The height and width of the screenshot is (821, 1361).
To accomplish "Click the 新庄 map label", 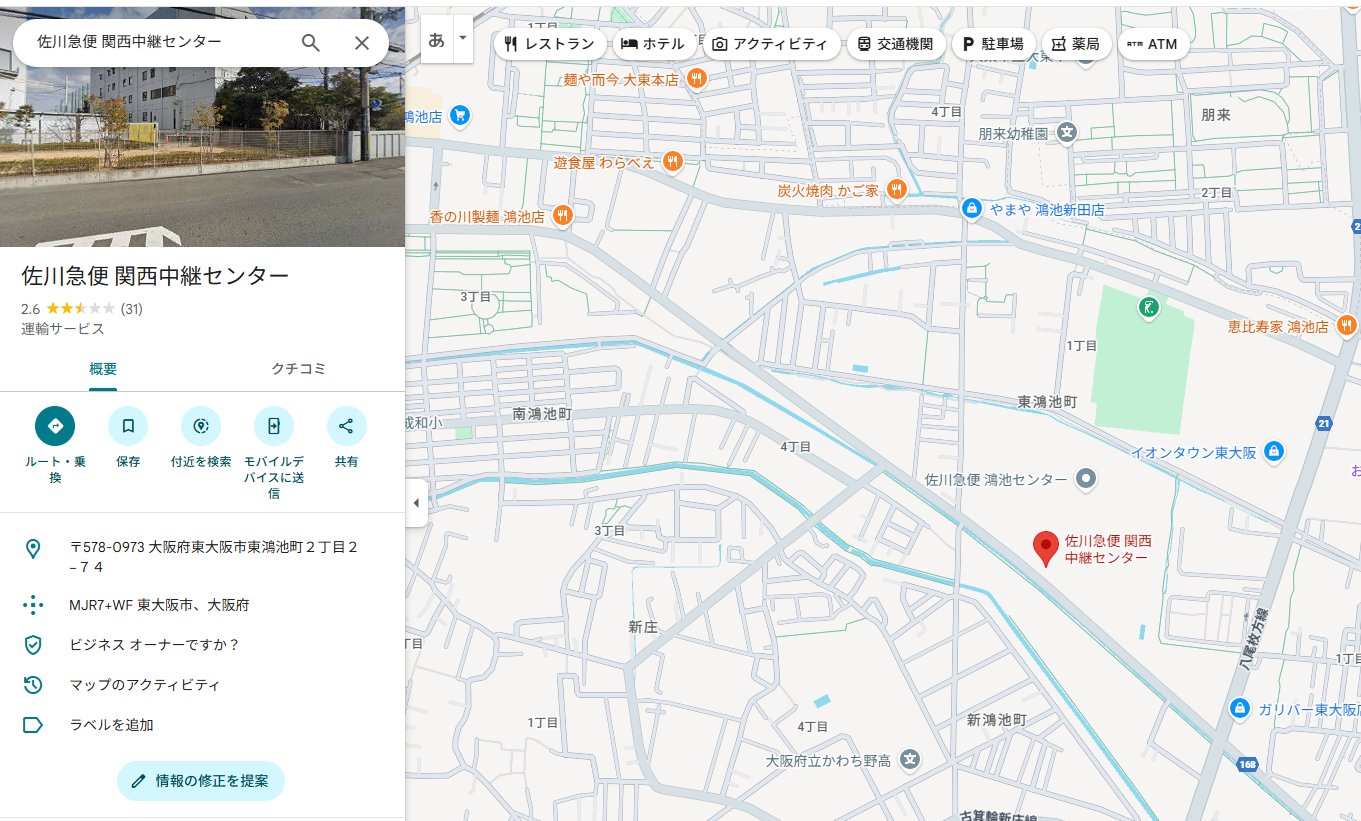I will click(642, 627).
